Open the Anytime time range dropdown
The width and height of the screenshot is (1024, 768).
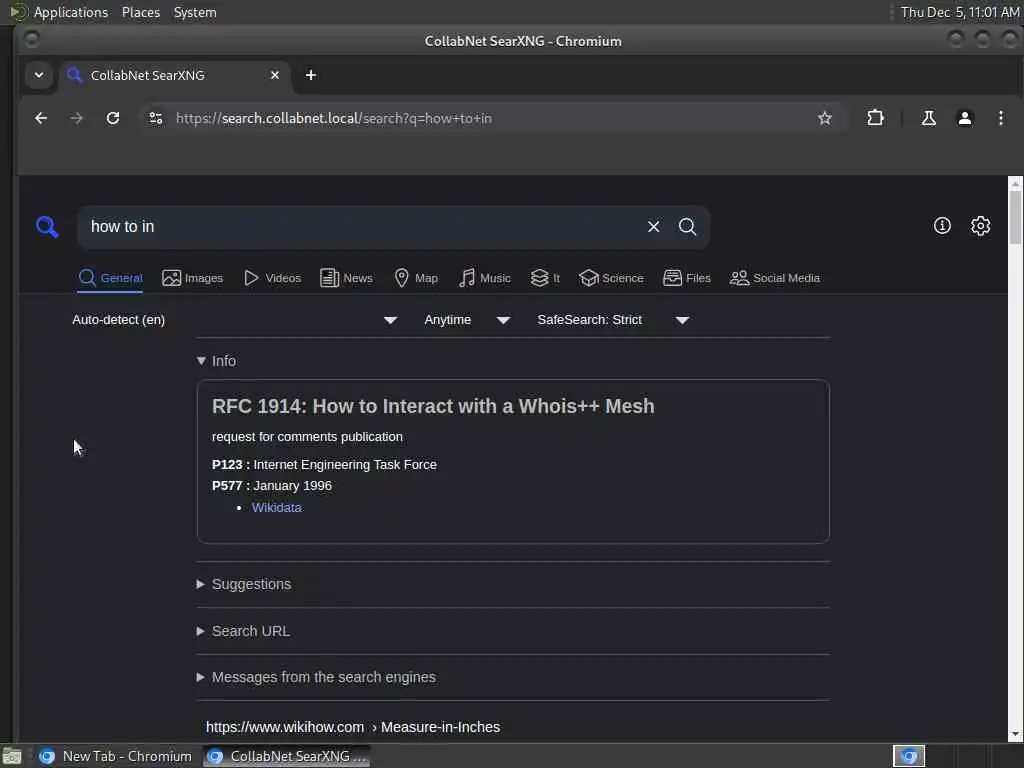tap(467, 320)
